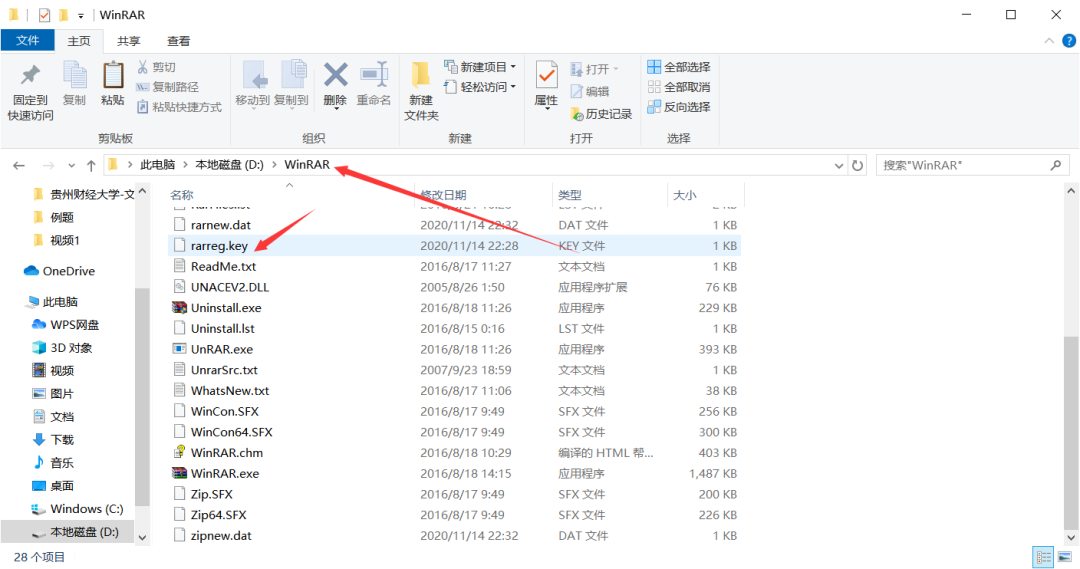Open the 文件 menu tab
This screenshot has height=569, width=1080.
[27, 41]
